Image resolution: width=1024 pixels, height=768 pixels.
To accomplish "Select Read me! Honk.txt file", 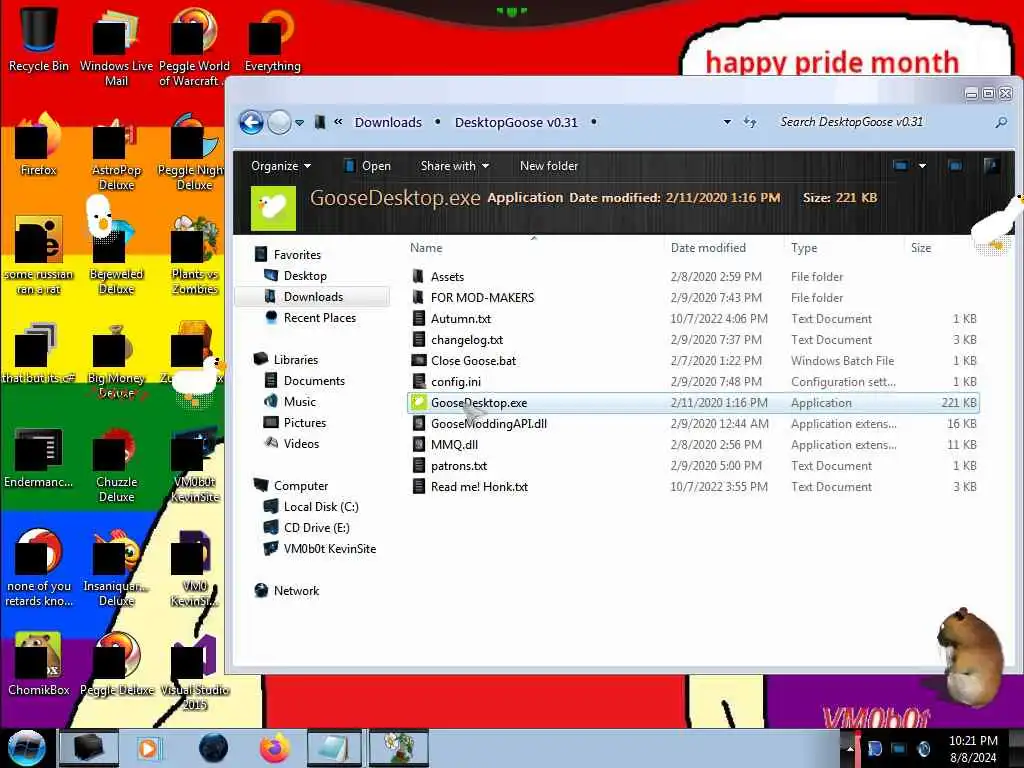I will [x=479, y=487].
